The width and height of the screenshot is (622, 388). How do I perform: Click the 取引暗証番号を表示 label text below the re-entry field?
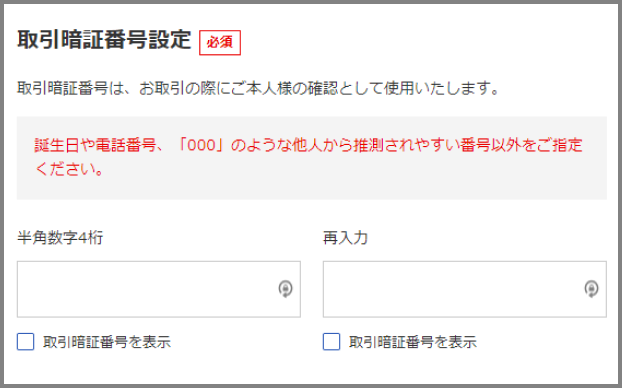click(413, 342)
